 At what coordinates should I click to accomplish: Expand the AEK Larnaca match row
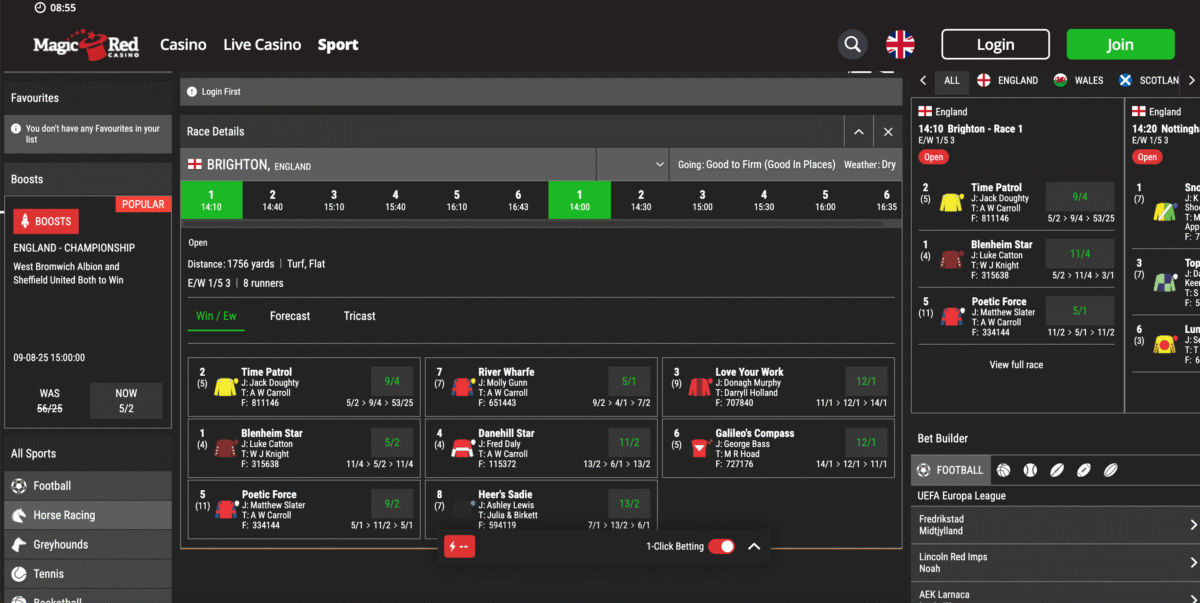point(1055,594)
